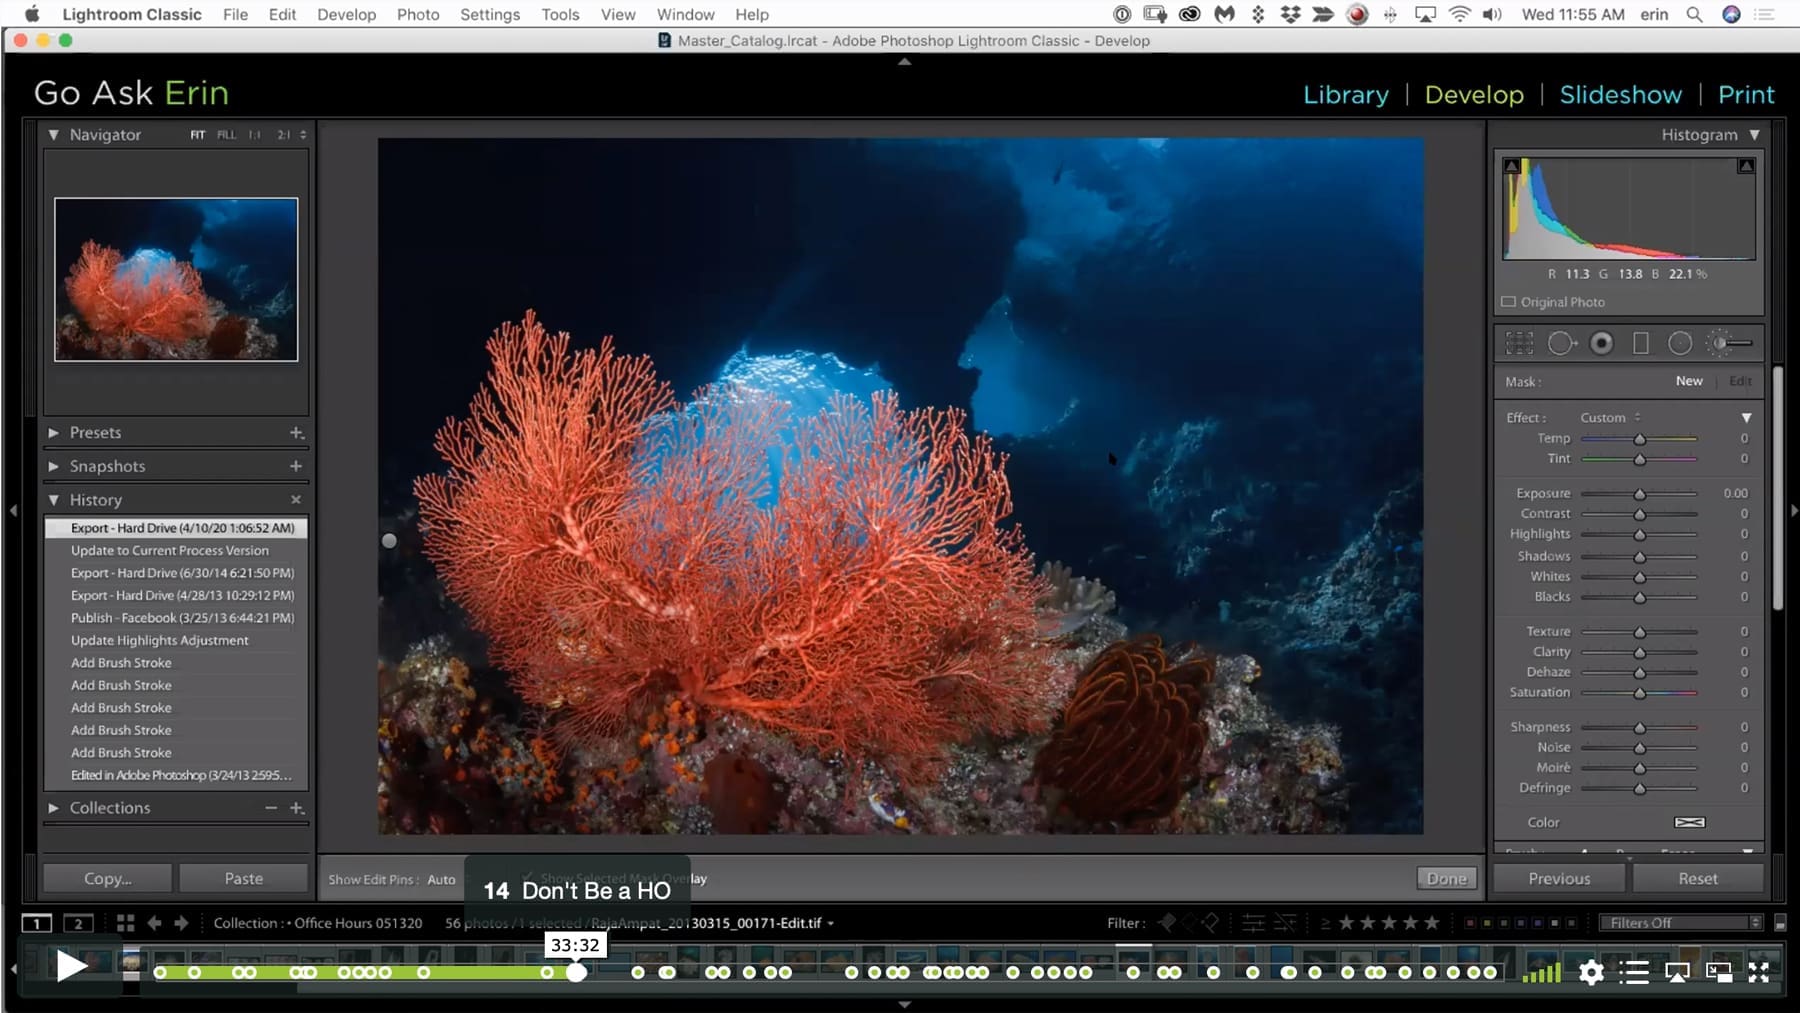Viewport: 1800px width, 1013px height.
Task: Click the edit pin on the image
Action: coord(389,541)
